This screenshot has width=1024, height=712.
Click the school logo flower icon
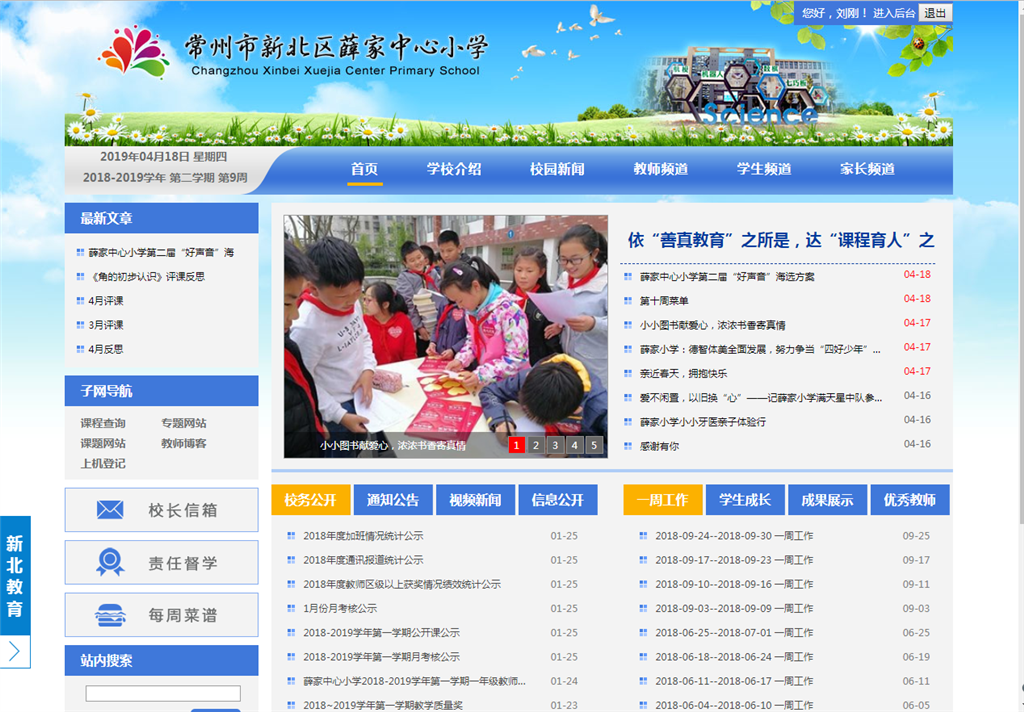pos(134,52)
